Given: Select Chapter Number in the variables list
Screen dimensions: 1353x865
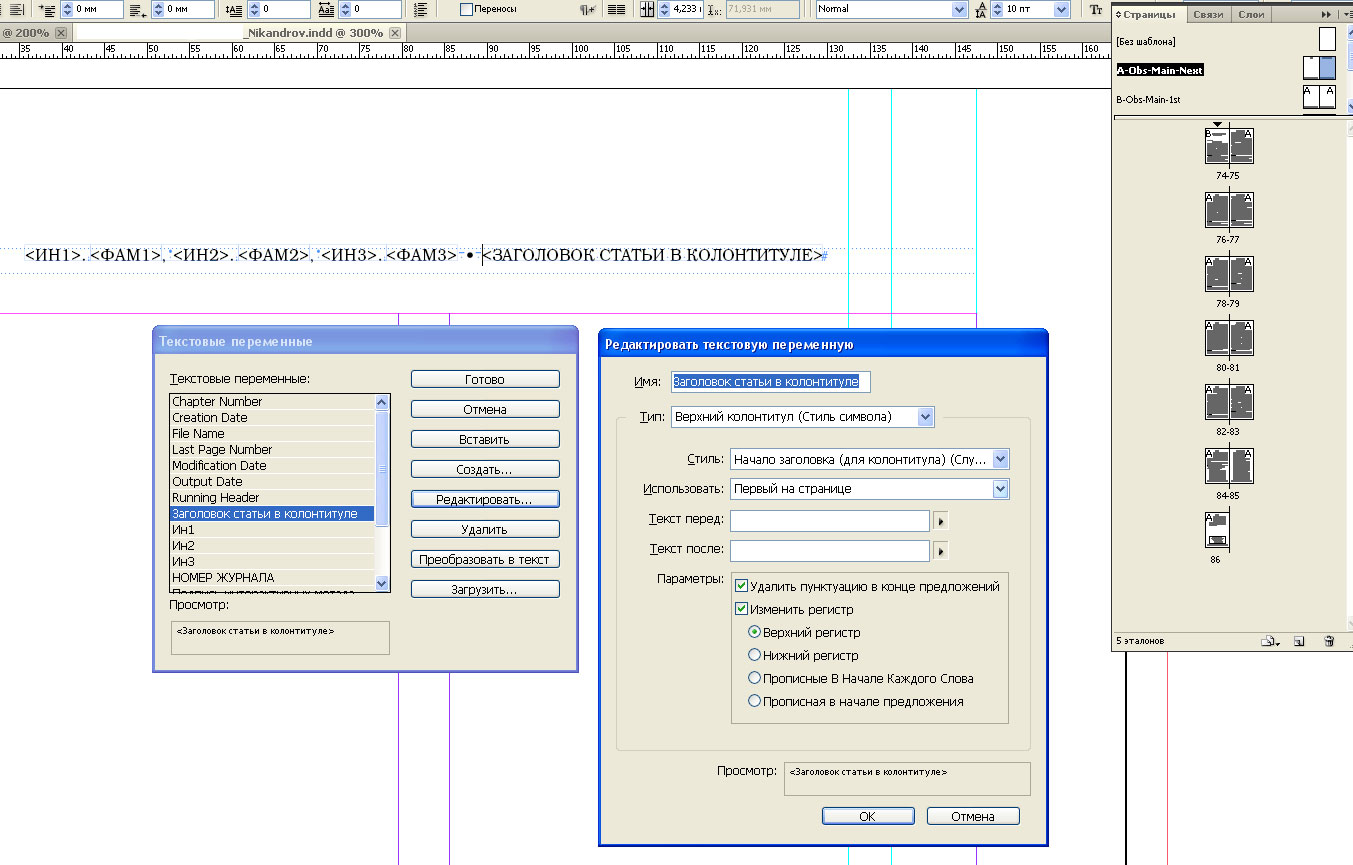Looking at the screenshot, I should pos(272,402).
